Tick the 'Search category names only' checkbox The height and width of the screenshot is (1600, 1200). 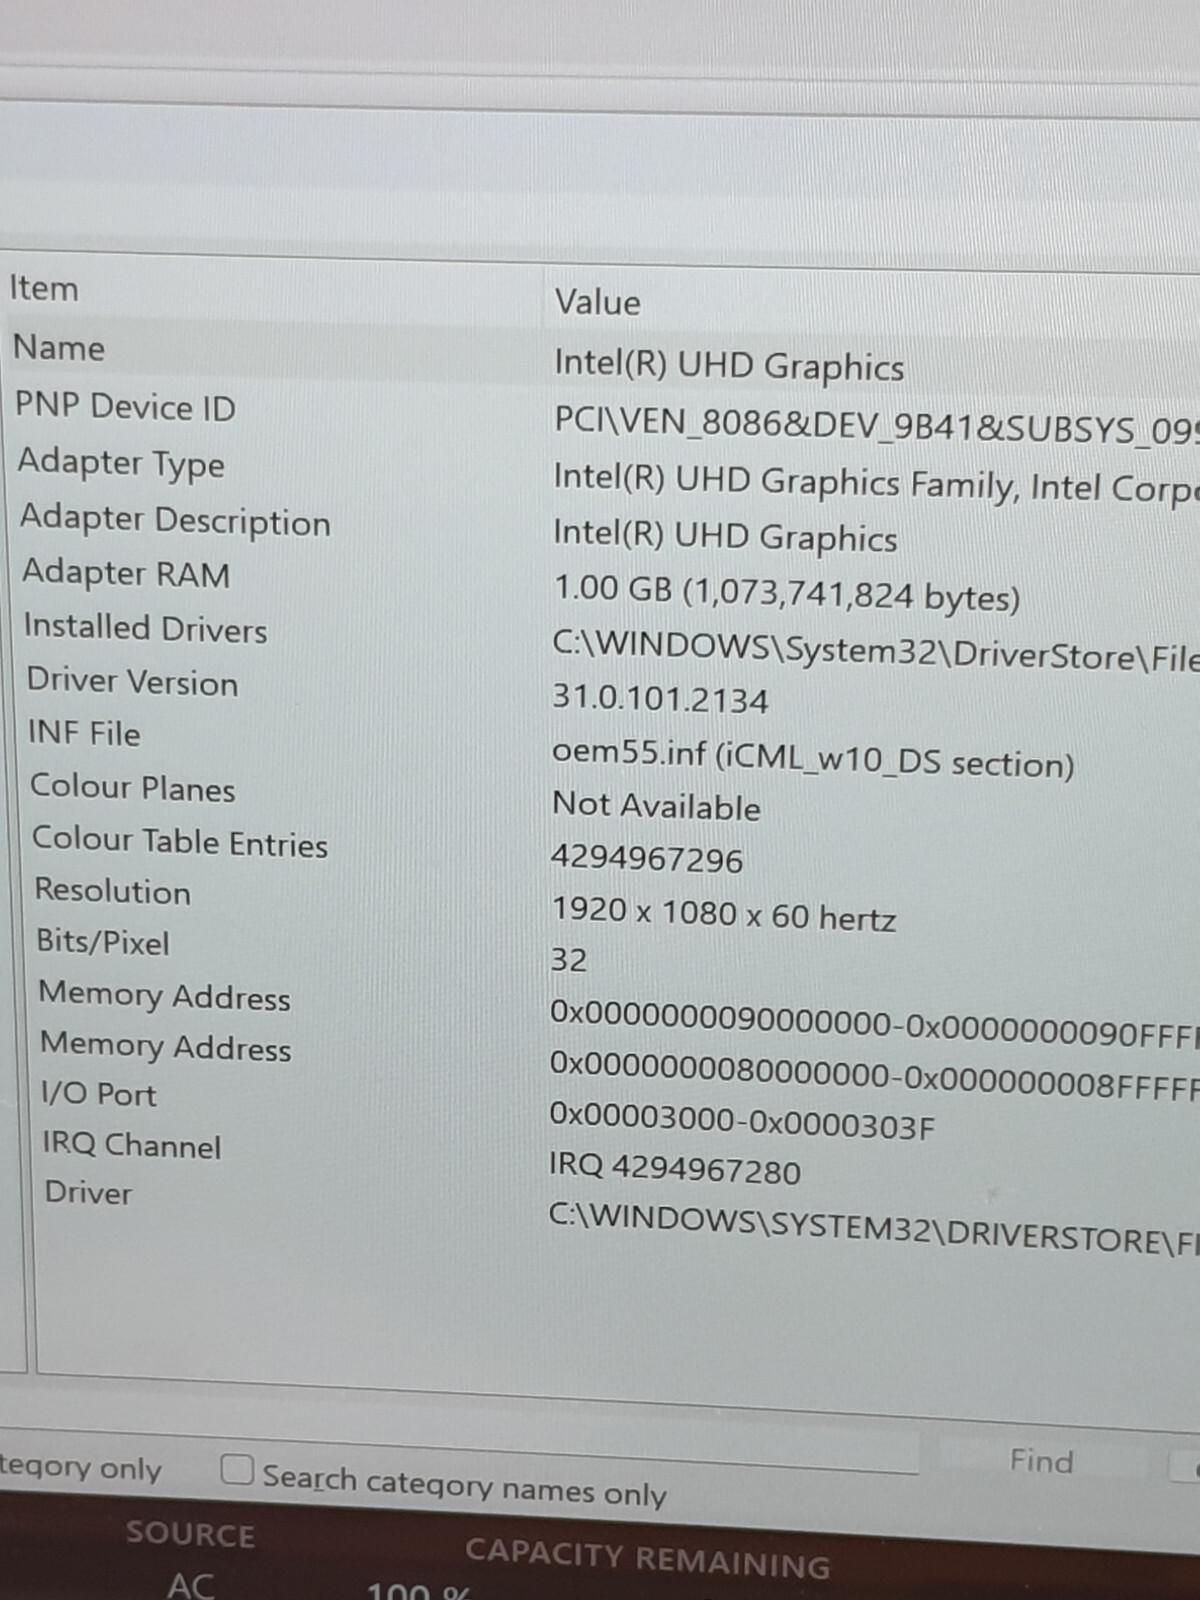point(237,1469)
